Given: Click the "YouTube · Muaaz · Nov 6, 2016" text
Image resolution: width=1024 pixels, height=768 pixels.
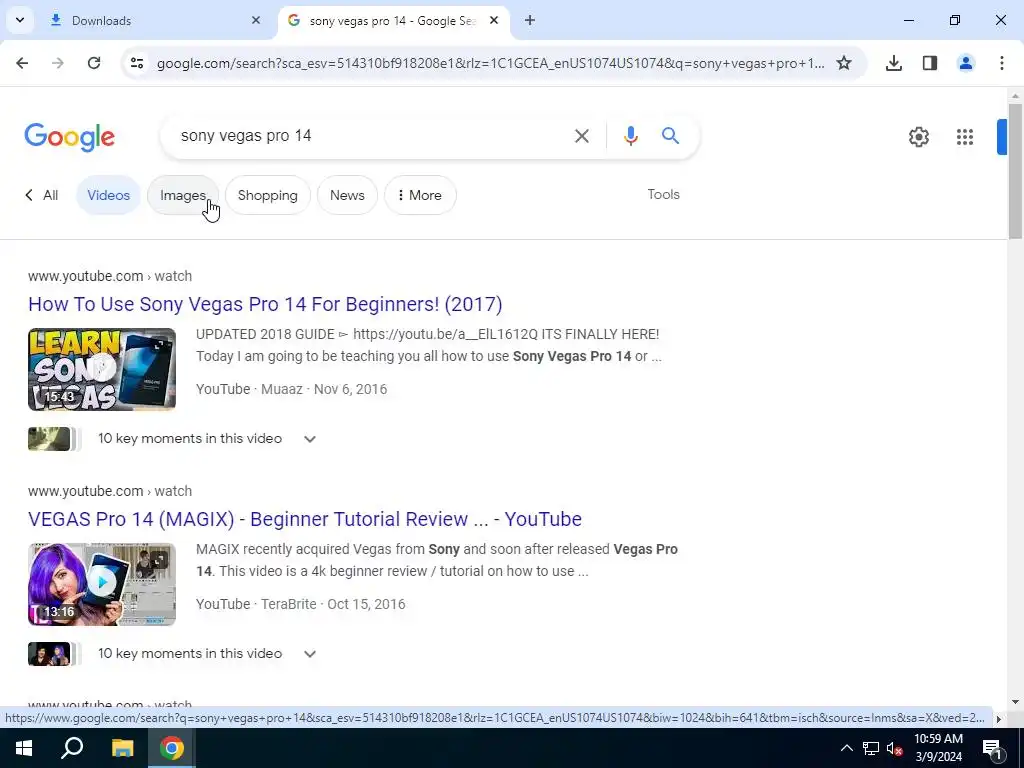Looking at the screenshot, I should tap(291, 389).
